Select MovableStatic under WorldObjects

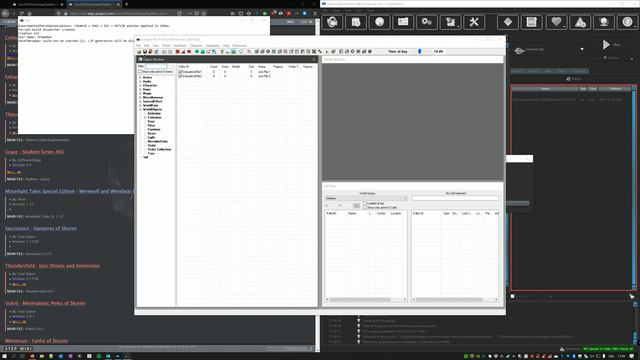coord(158,141)
